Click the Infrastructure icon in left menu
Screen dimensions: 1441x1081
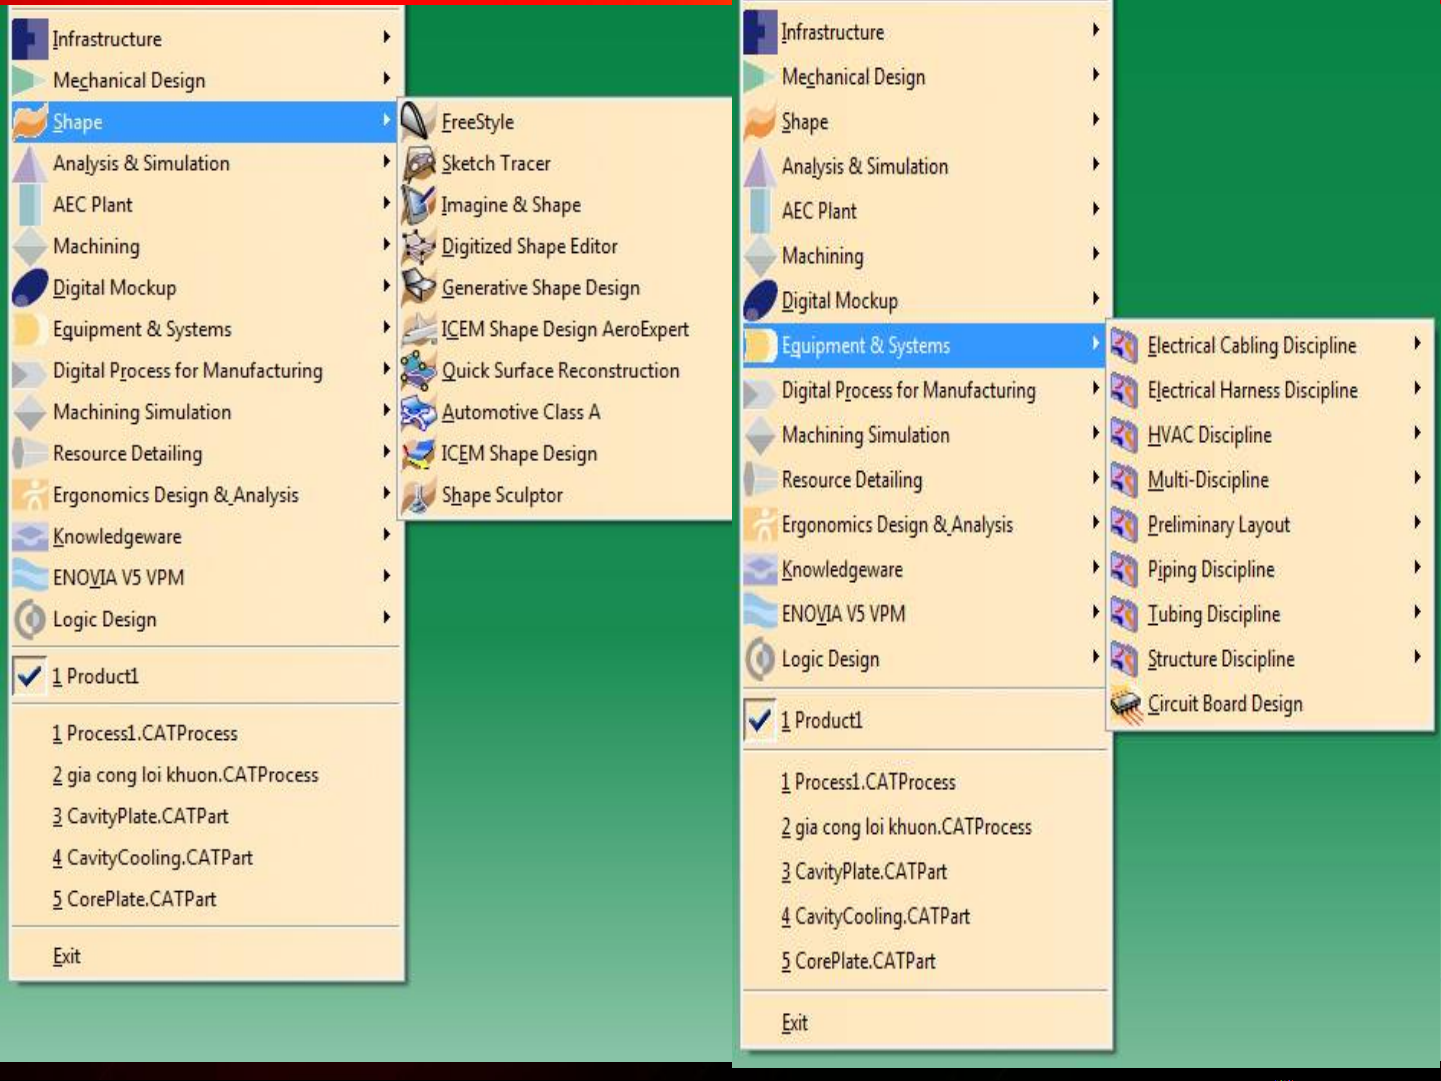(x=30, y=38)
